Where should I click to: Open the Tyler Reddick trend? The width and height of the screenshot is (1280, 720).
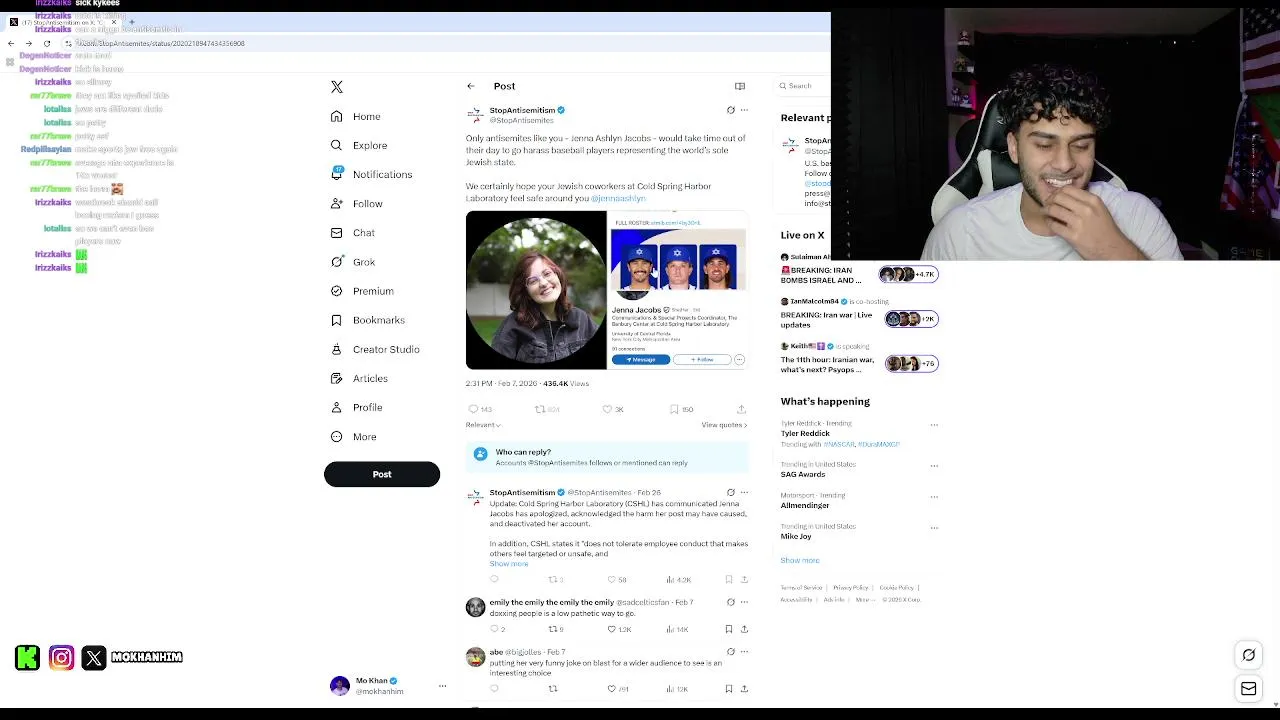coord(805,434)
